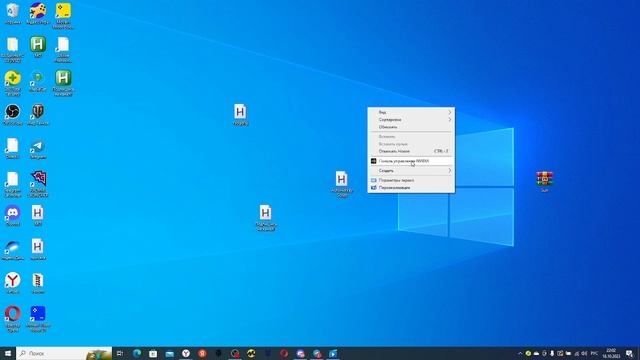This screenshot has width=640, height=360.
Task: Select the colorful gamepad icon in top row
Action: pos(38,13)
